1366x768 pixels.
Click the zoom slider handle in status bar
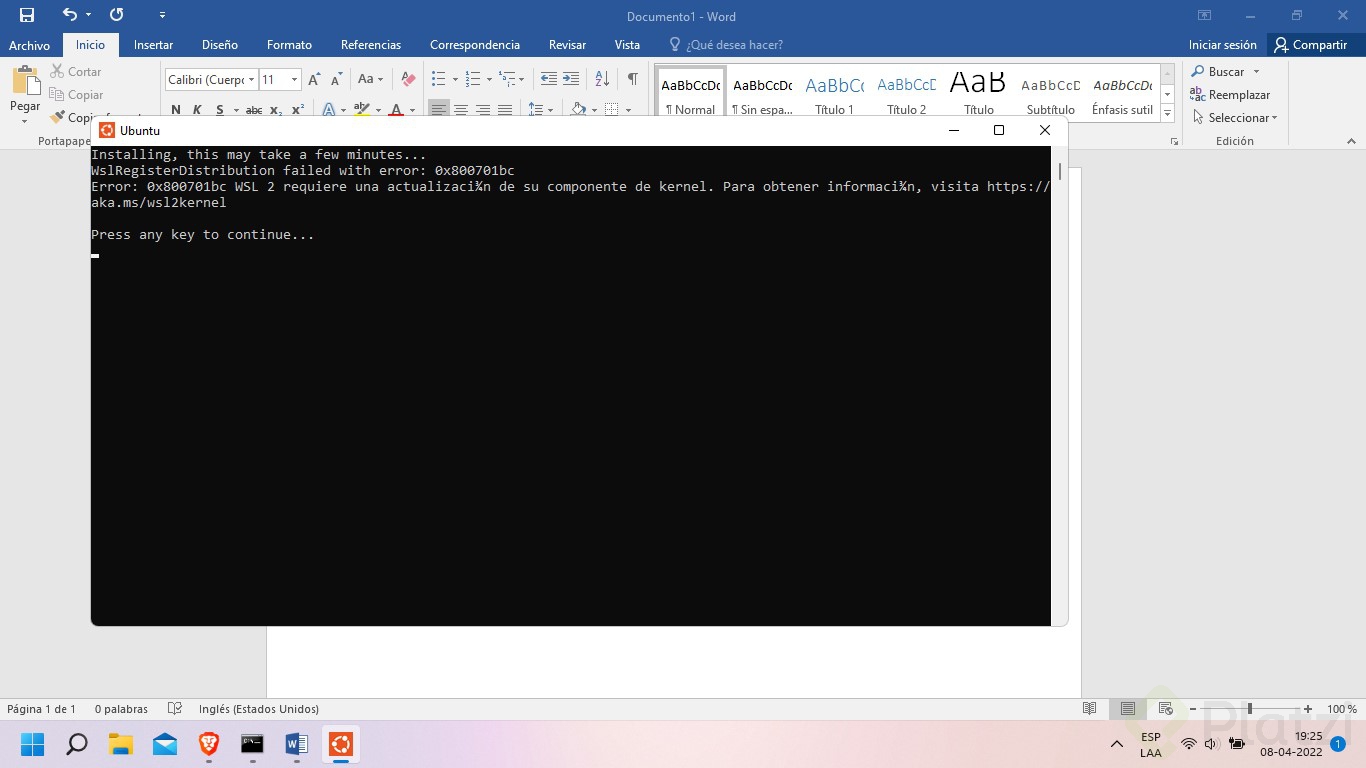[1249, 709]
